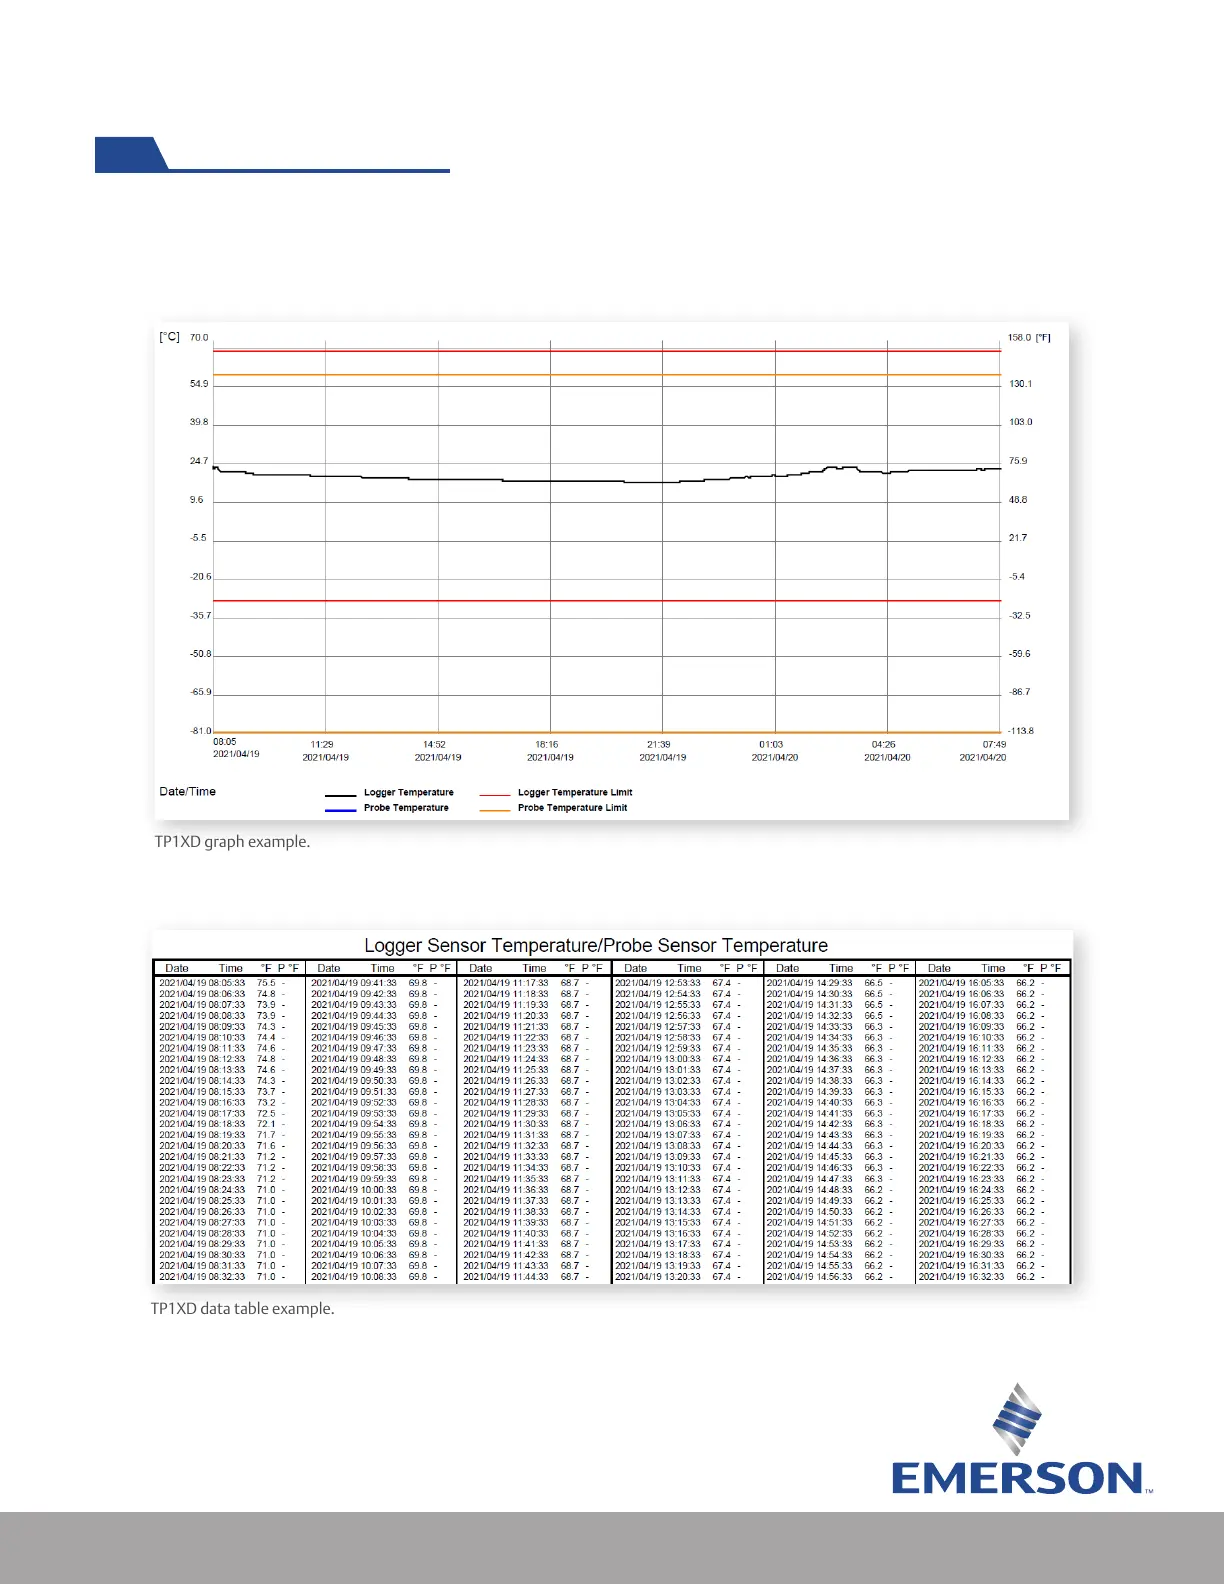Click the EMERSON wordmark text
The height and width of the screenshot is (1584, 1224).
pos(1017,1478)
